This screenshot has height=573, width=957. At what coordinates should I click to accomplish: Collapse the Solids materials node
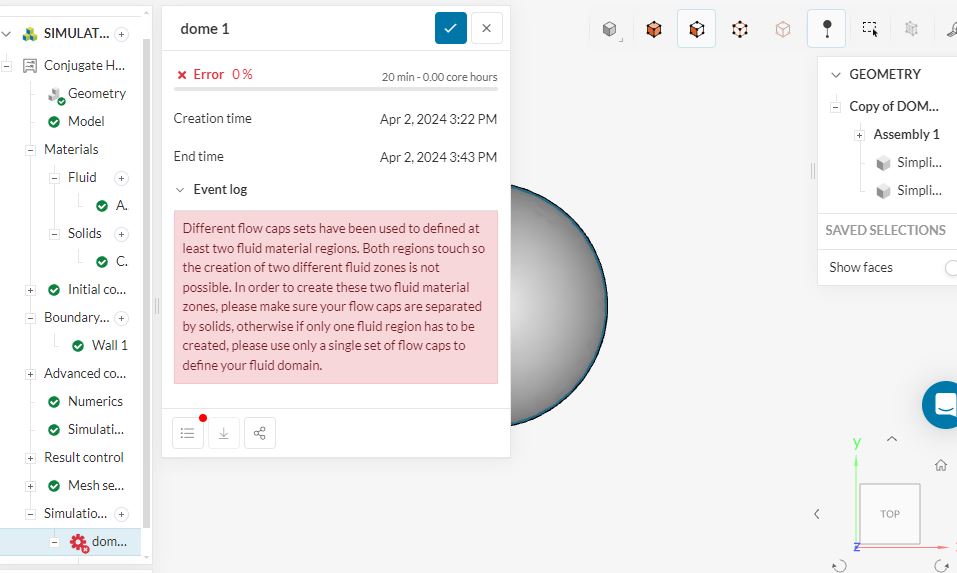pos(54,234)
